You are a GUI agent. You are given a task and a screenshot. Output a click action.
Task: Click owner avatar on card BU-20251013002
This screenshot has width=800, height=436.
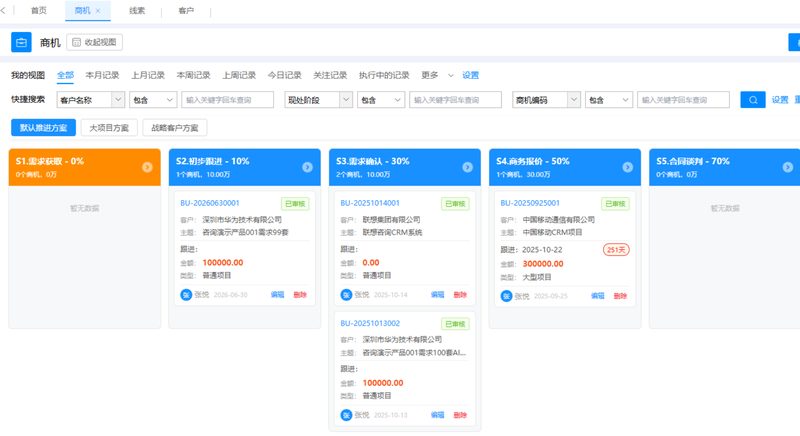[x=346, y=415]
